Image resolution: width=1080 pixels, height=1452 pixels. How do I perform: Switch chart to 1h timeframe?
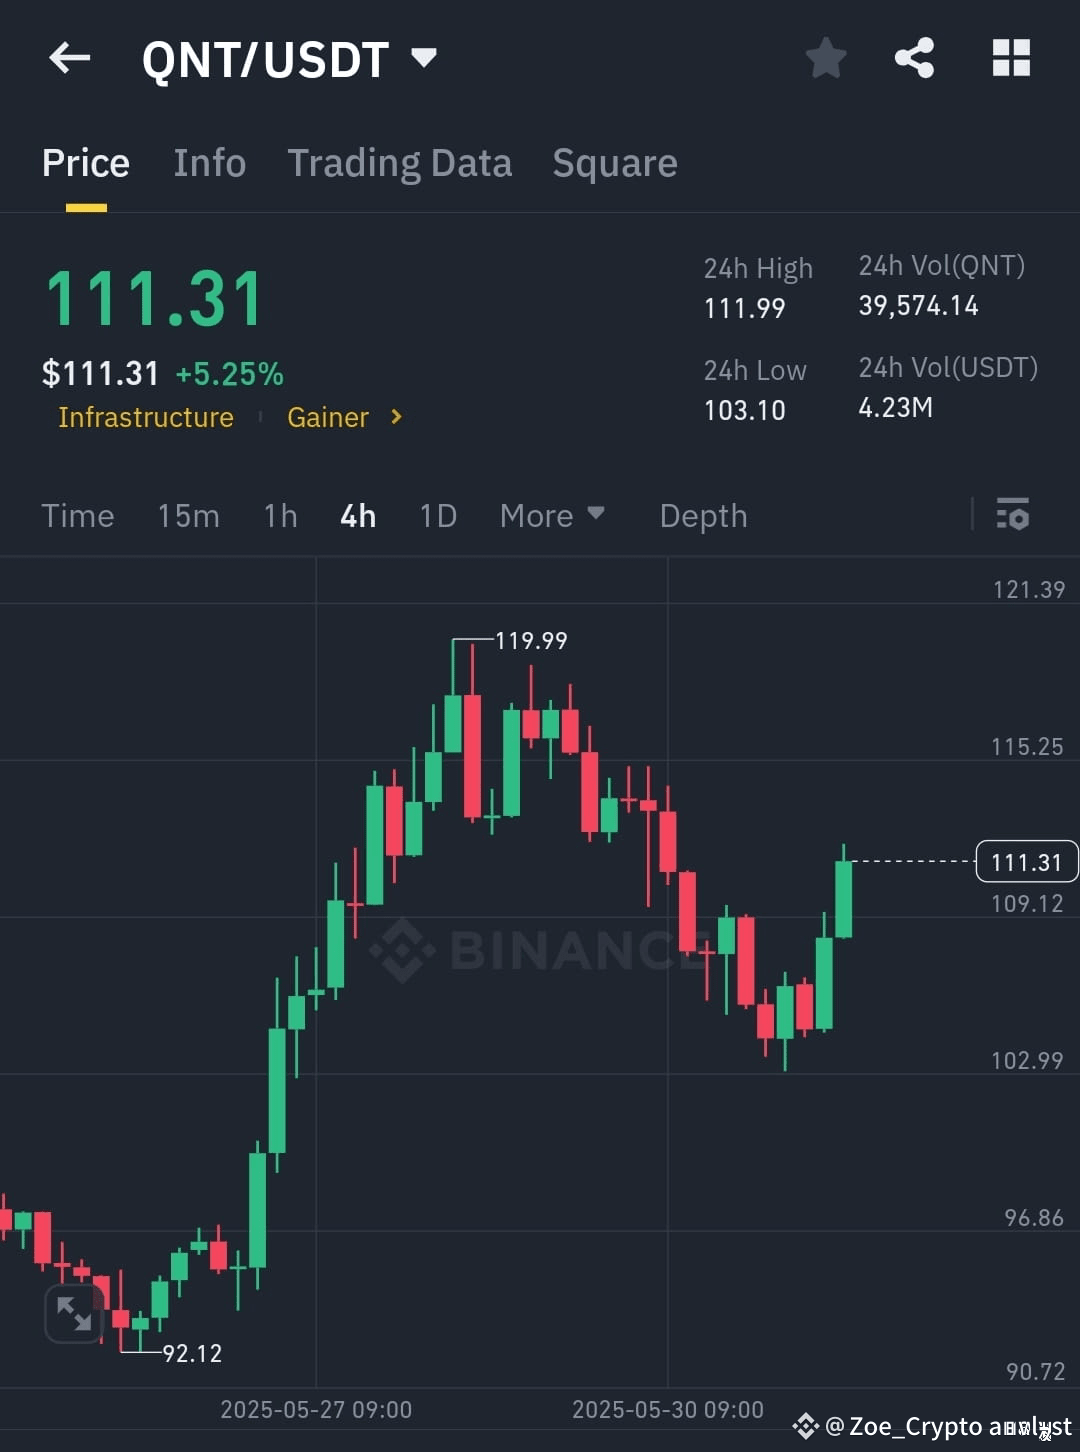pyautogui.click(x=280, y=515)
